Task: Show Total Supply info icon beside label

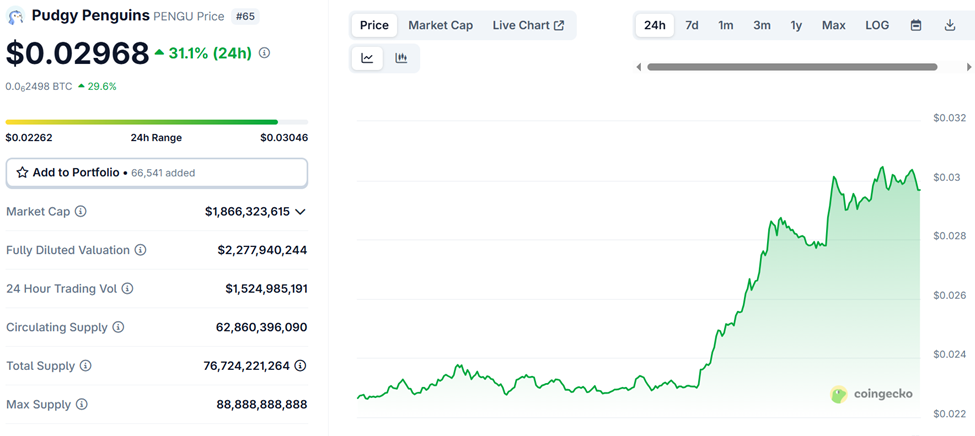Action: pos(86,366)
